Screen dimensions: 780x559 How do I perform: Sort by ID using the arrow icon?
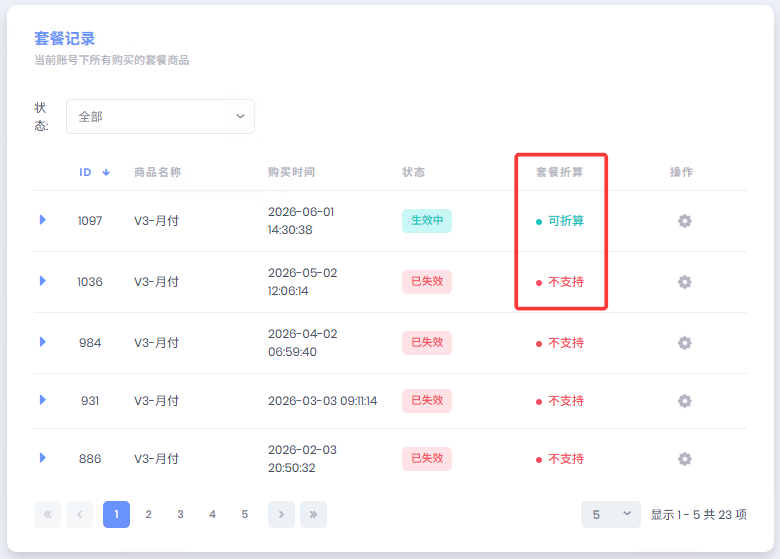click(x=106, y=173)
